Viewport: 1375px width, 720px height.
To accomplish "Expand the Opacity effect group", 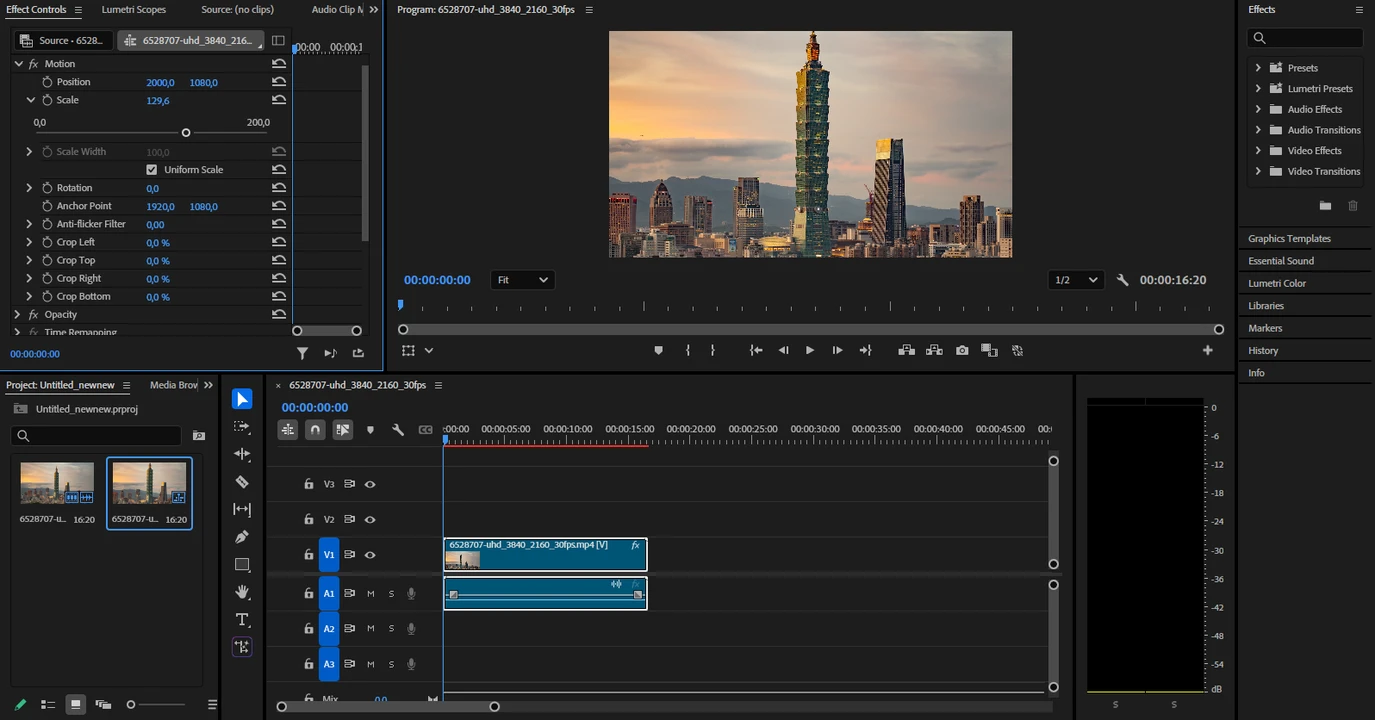I will point(18,314).
